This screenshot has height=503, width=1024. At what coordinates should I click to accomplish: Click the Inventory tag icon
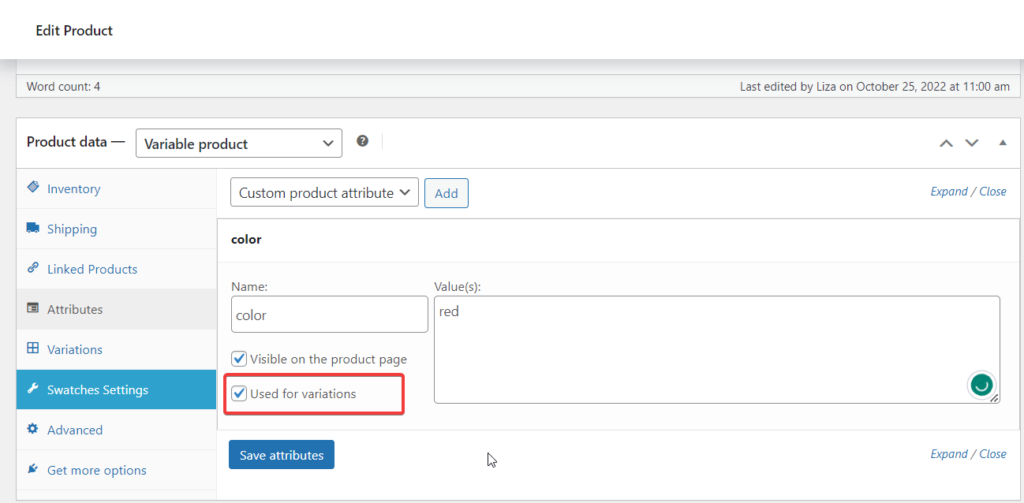pyautogui.click(x=33, y=188)
